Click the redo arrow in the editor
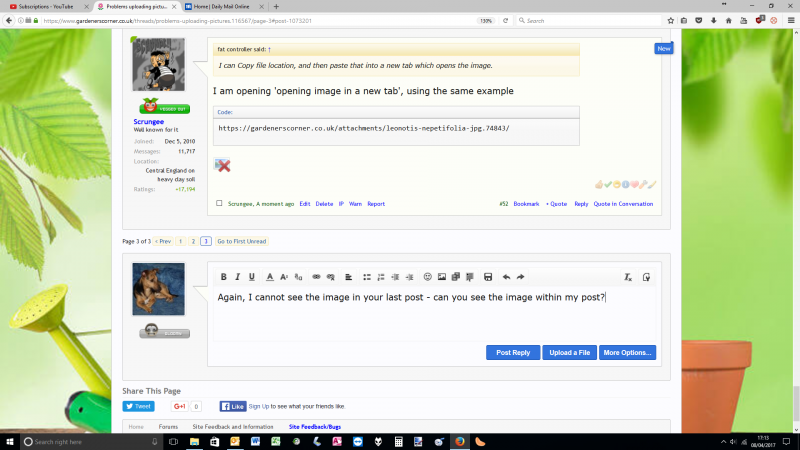This screenshot has height=450, width=800. pyautogui.click(x=521, y=277)
